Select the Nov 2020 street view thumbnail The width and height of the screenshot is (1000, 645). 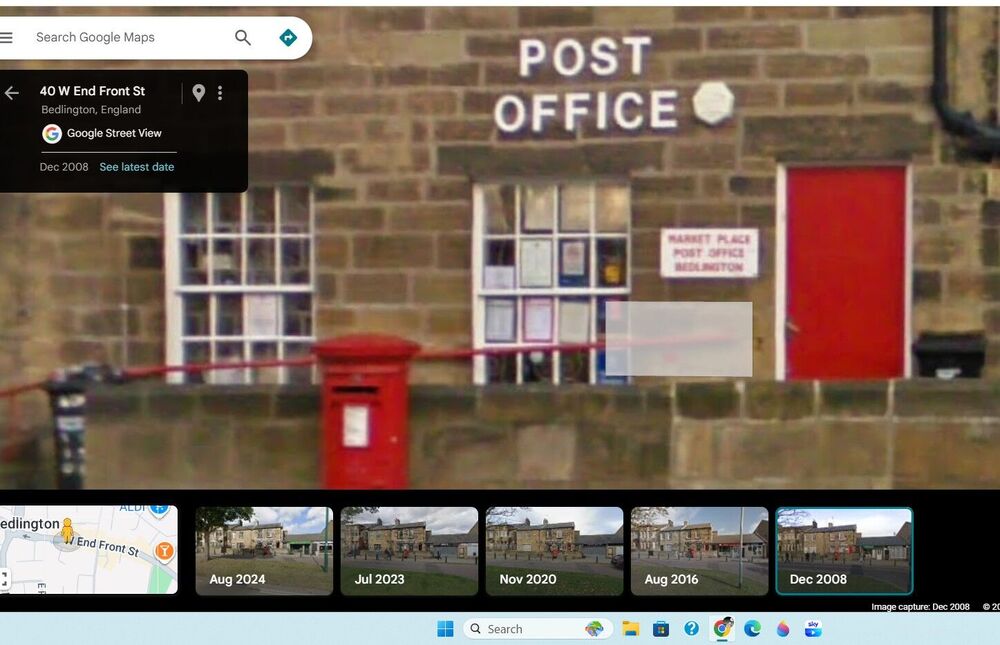point(554,551)
